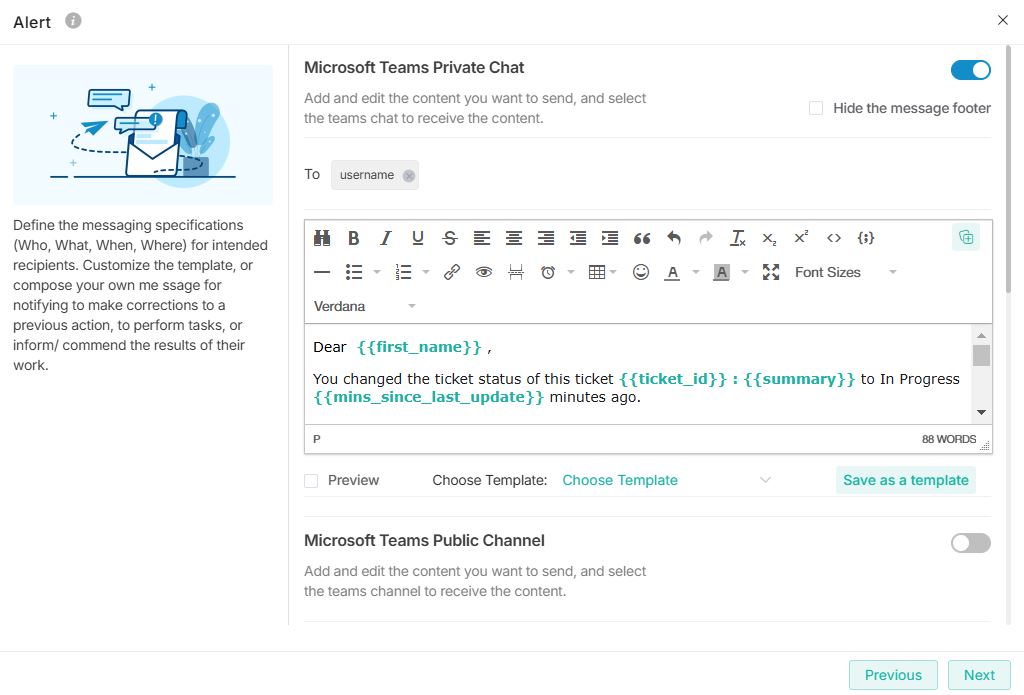Check the Hide the message footer checkbox
The image size is (1024, 695).
(x=816, y=108)
